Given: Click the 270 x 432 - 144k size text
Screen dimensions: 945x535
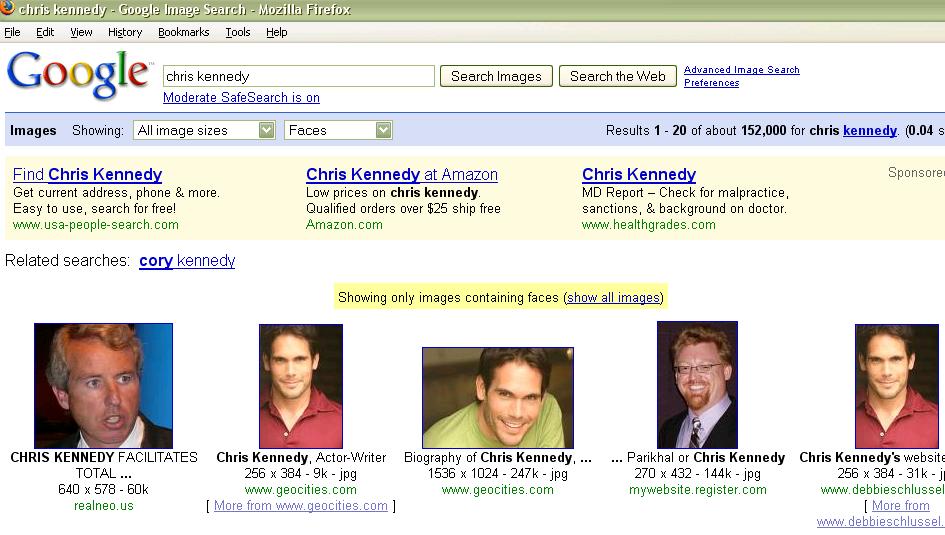Looking at the screenshot, I should (698, 474).
